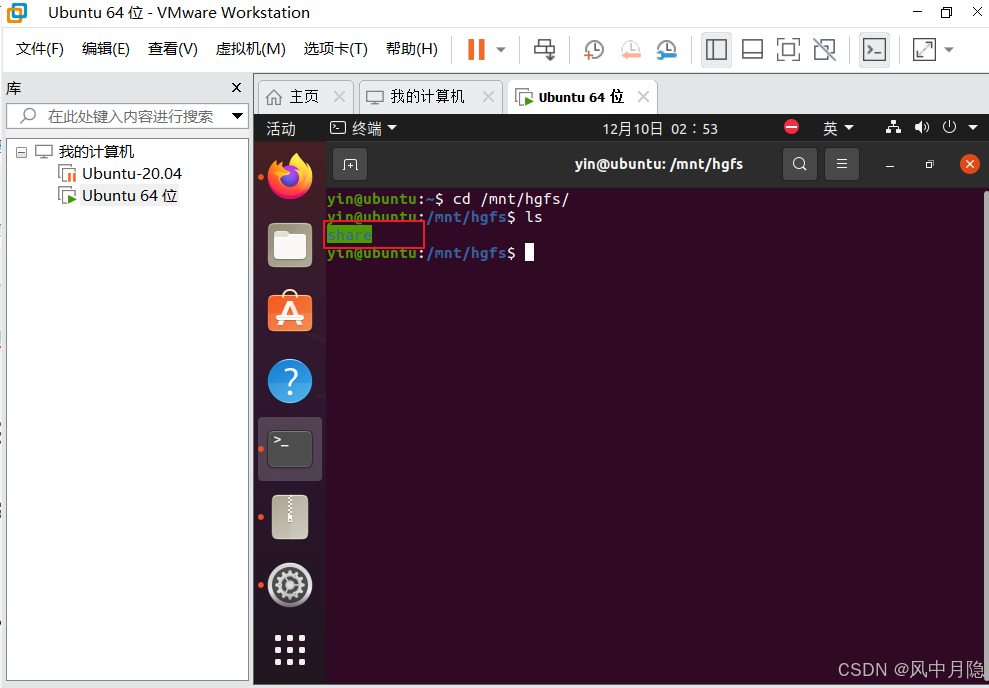Click the red do-not-disturb indicator icon
The width and height of the screenshot is (989, 688).
tap(791, 127)
